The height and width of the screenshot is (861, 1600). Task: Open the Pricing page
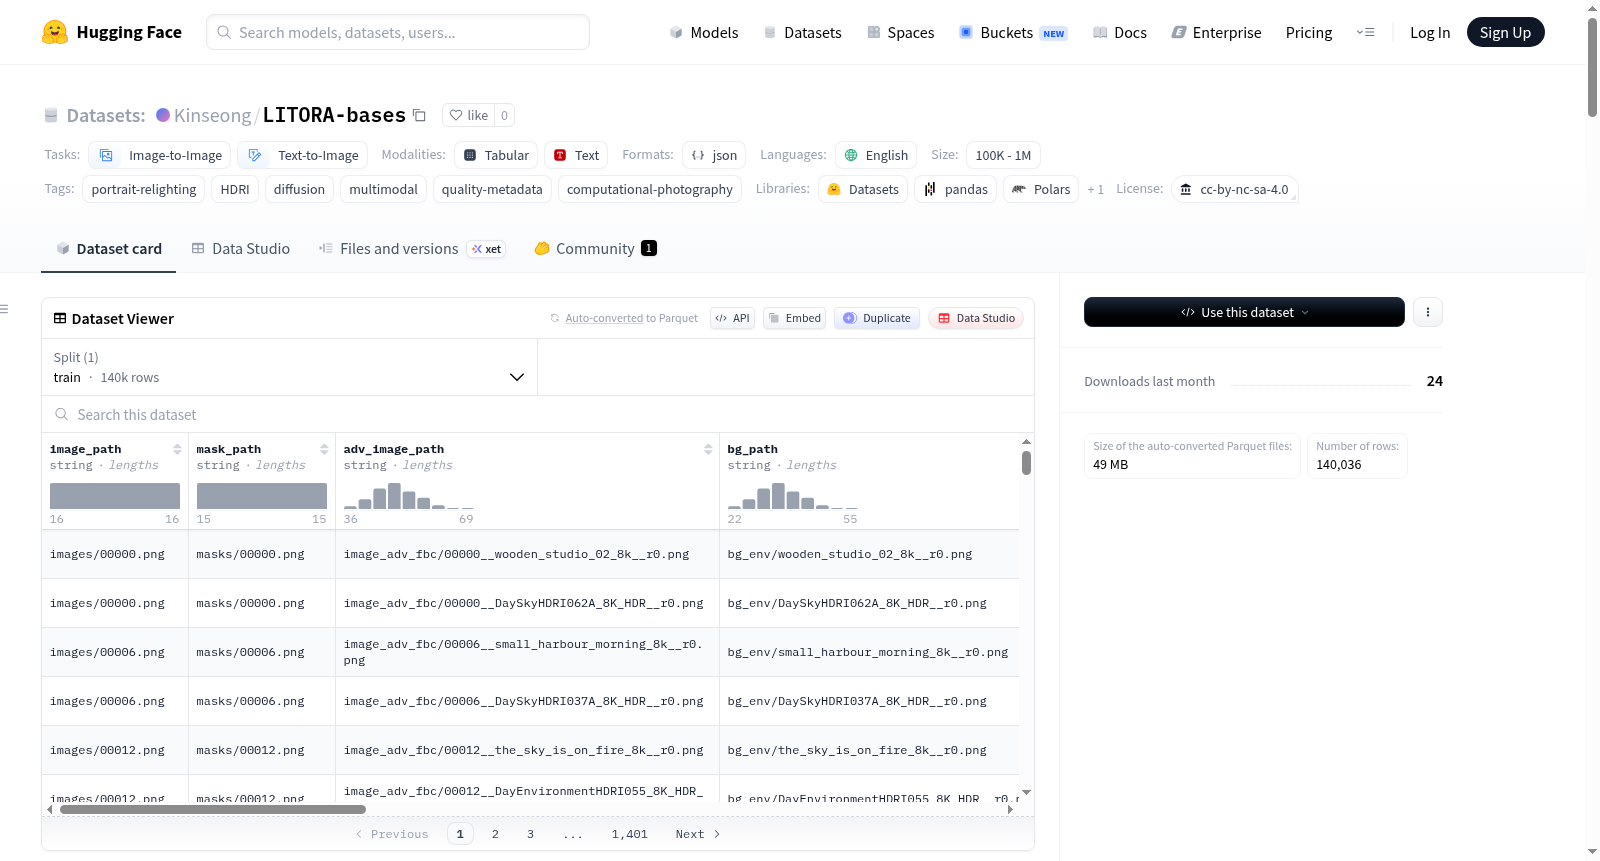pyautogui.click(x=1309, y=32)
